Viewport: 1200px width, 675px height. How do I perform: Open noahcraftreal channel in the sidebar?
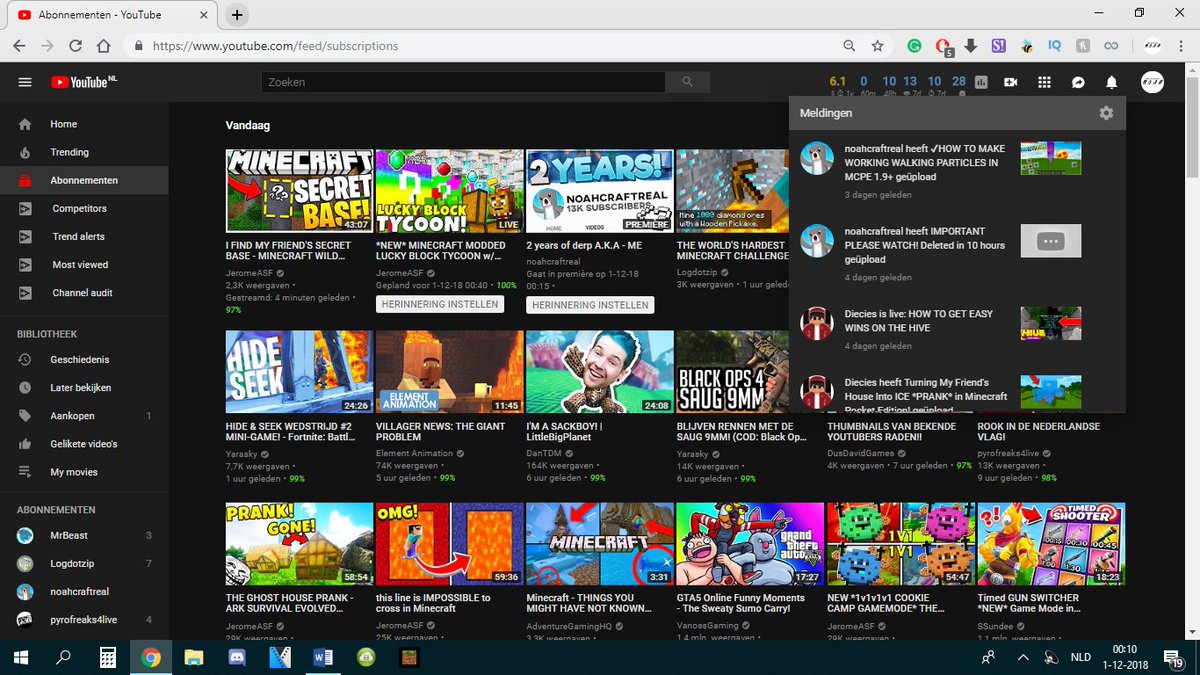click(84, 591)
